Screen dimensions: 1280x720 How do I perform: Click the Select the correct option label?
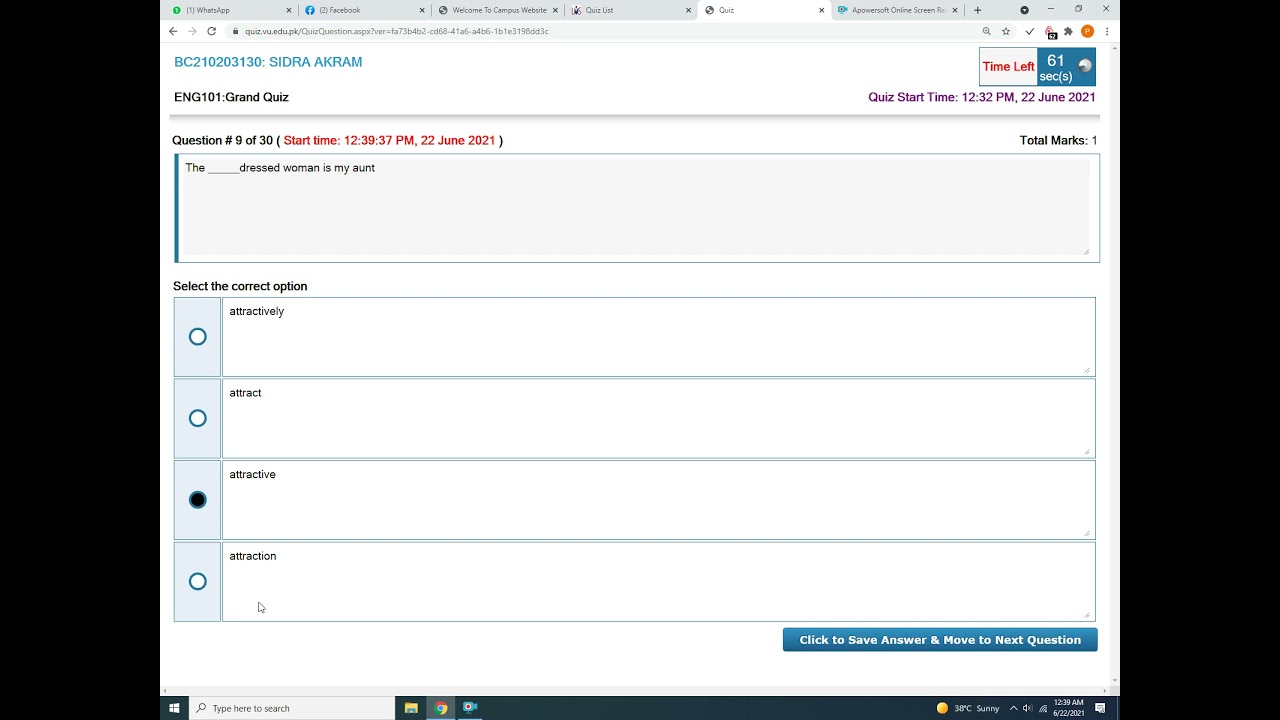240,286
